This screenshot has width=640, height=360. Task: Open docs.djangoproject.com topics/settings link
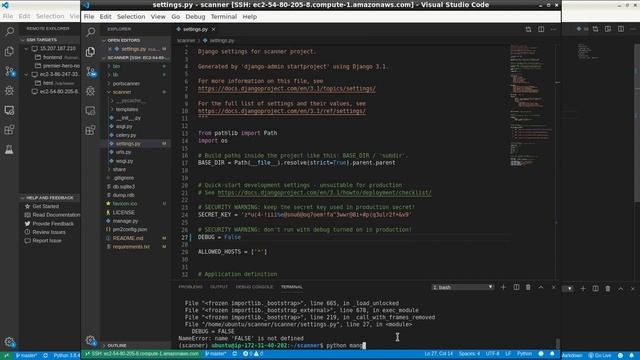[x=287, y=89]
